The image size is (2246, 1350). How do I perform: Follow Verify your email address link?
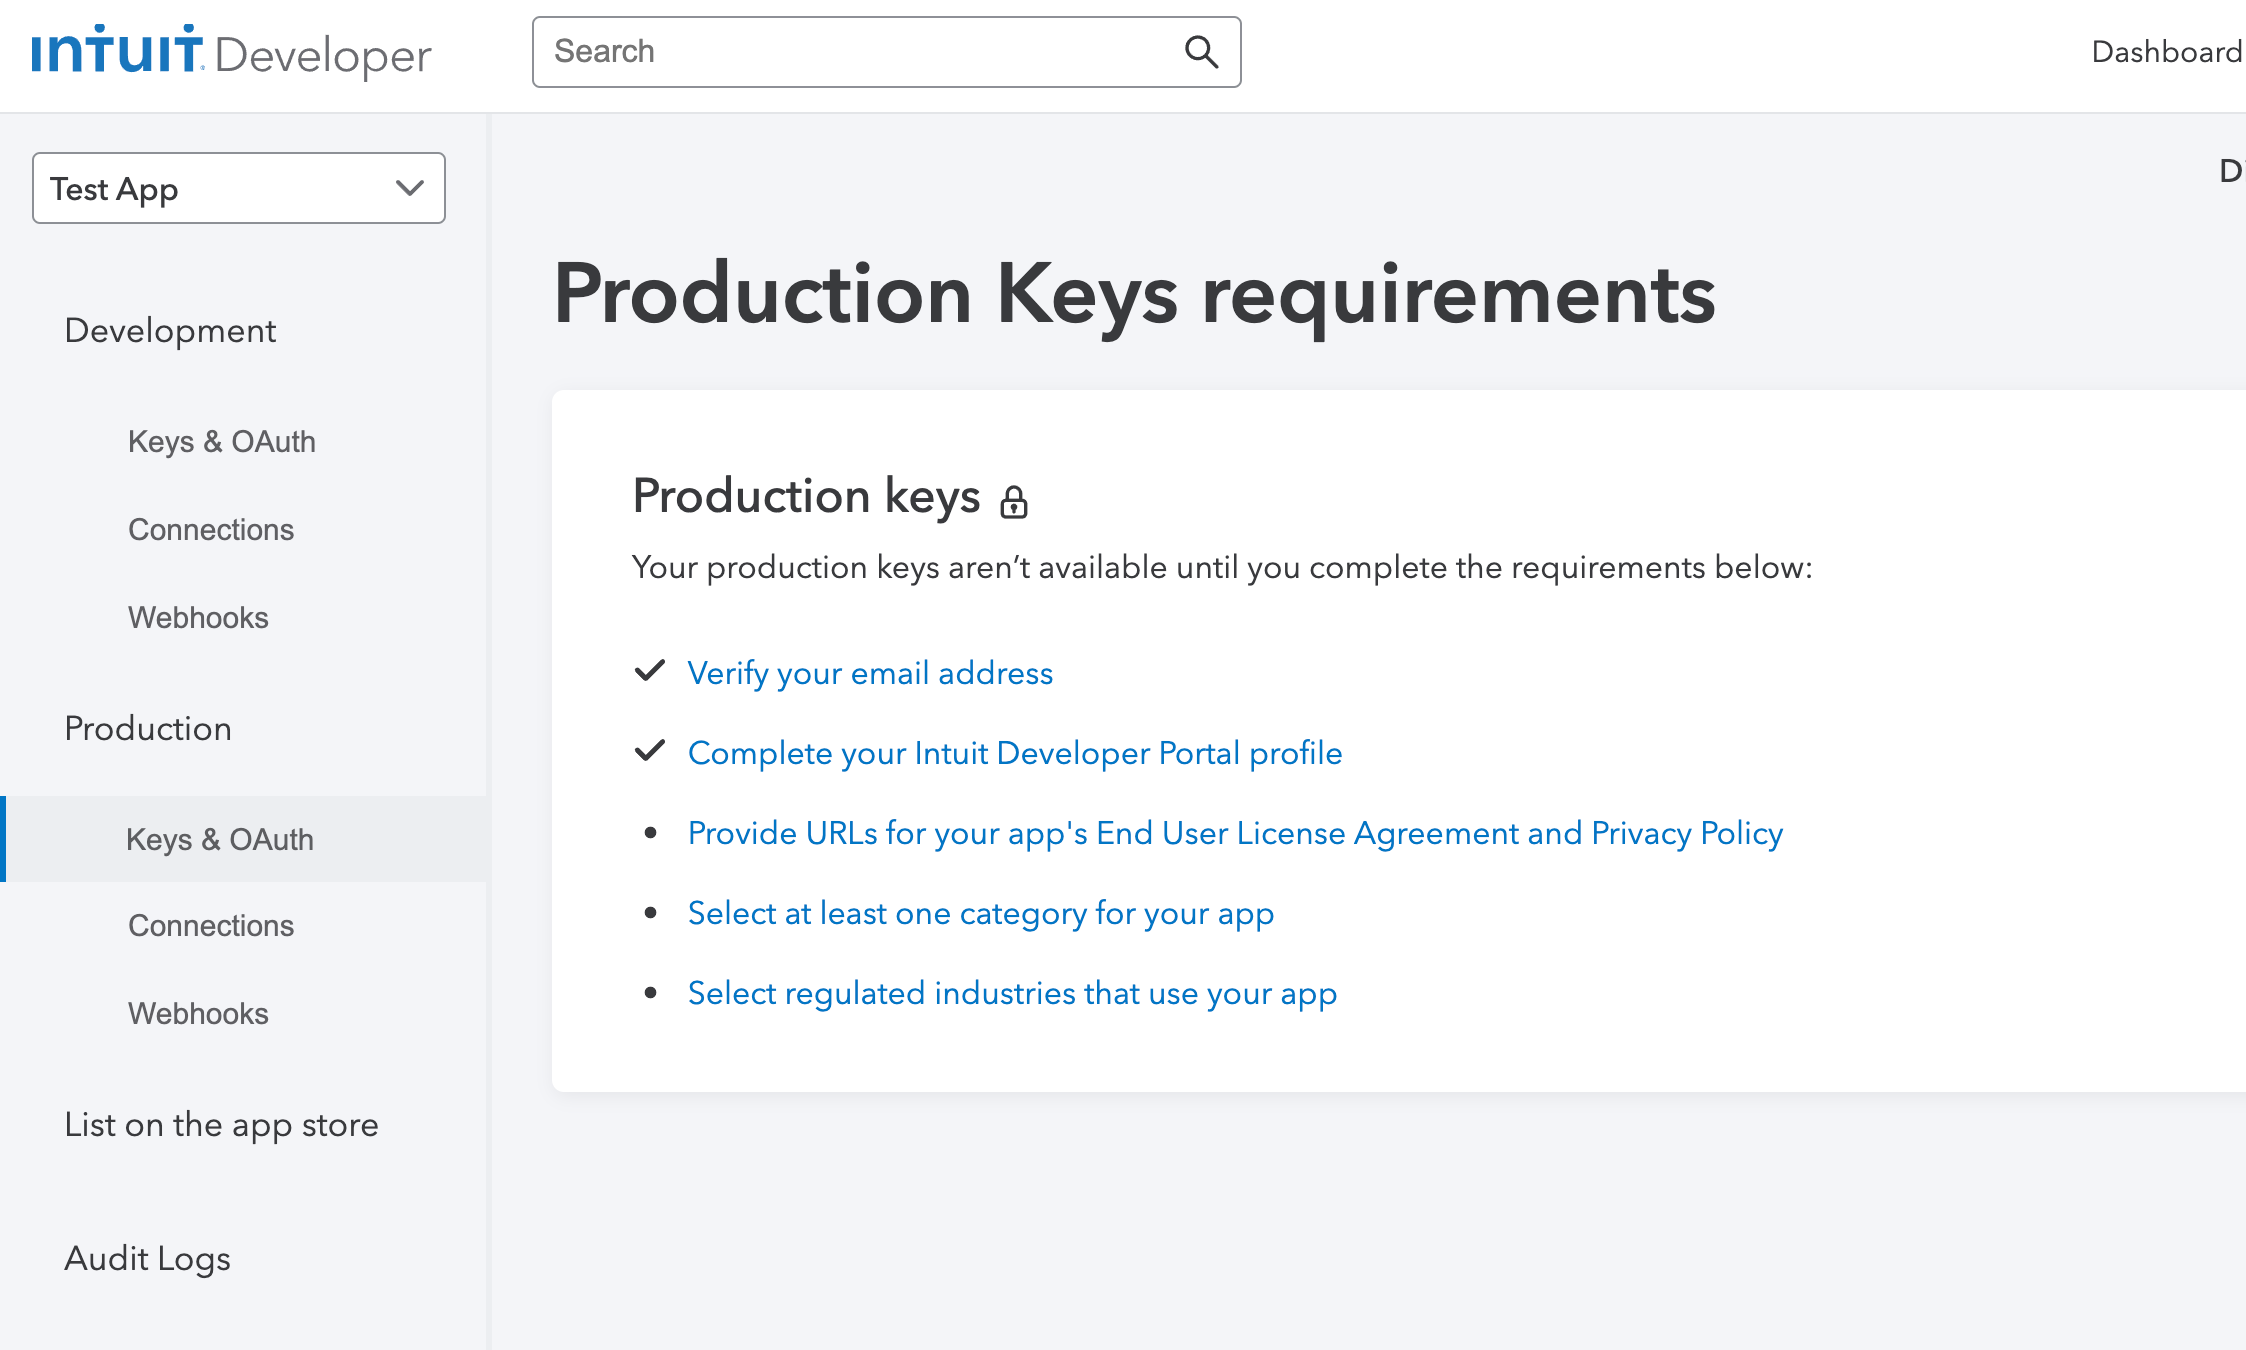tap(870, 673)
